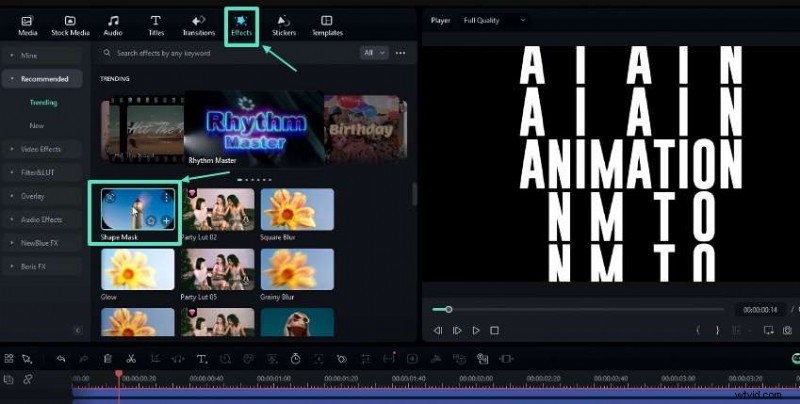Click the delete trash icon in timeline toolbar
Screen dimensions: 800x404
point(108,358)
